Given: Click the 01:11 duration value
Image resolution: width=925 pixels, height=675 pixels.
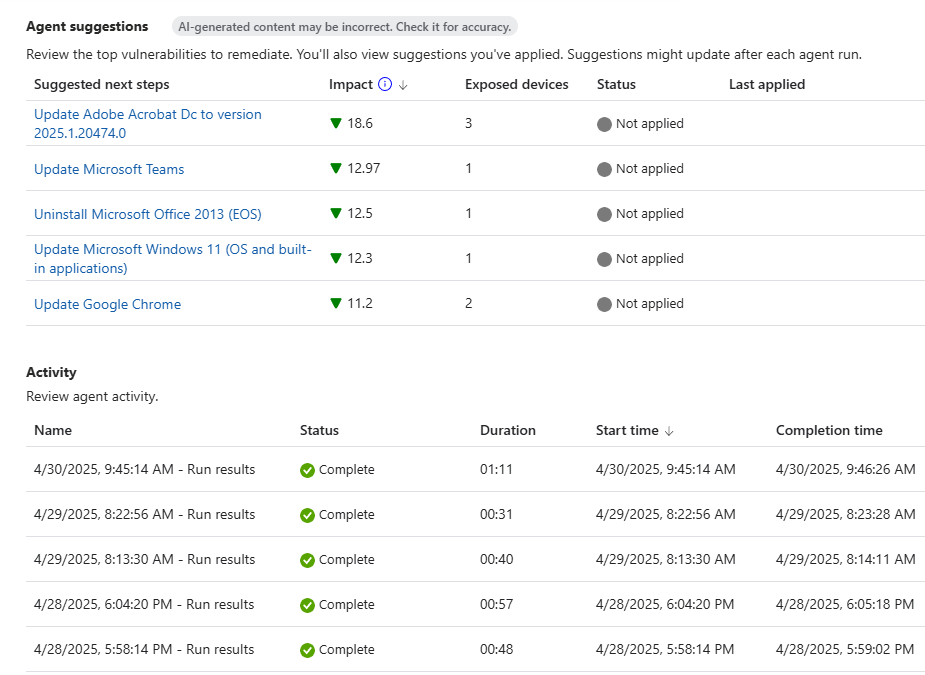Looking at the screenshot, I should point(496,470).
